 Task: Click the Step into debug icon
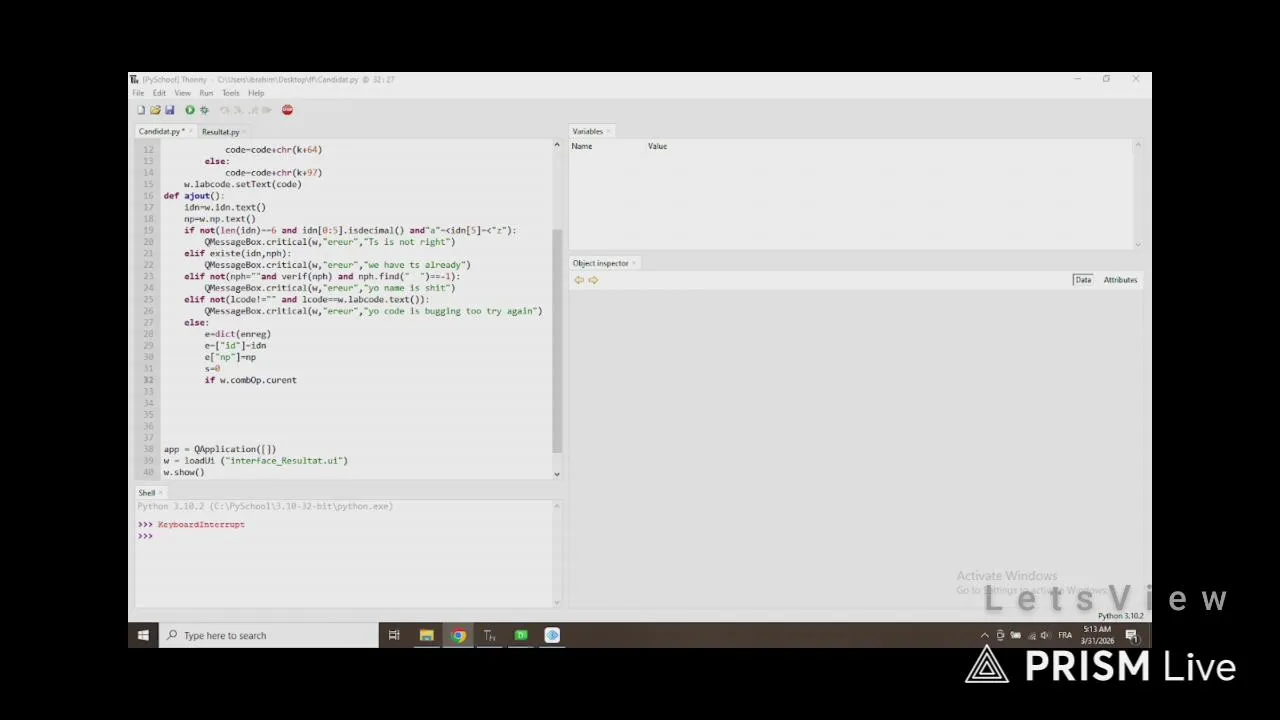[238, 110]
